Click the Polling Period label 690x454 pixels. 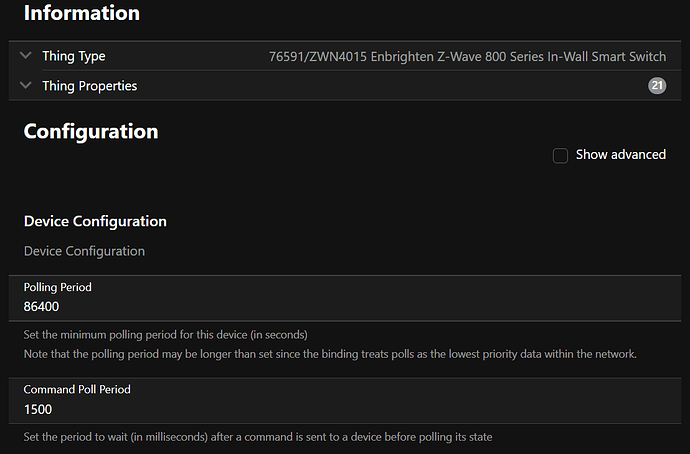coord(58,287)
